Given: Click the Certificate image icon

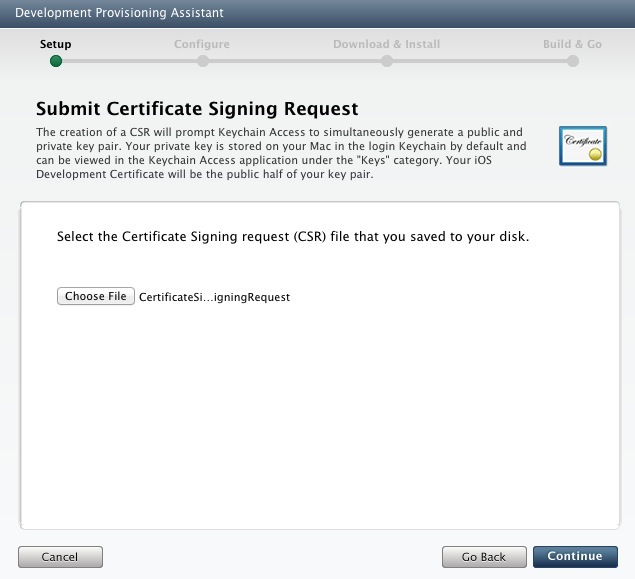Looking at the screenshot, I should point(583,146).
